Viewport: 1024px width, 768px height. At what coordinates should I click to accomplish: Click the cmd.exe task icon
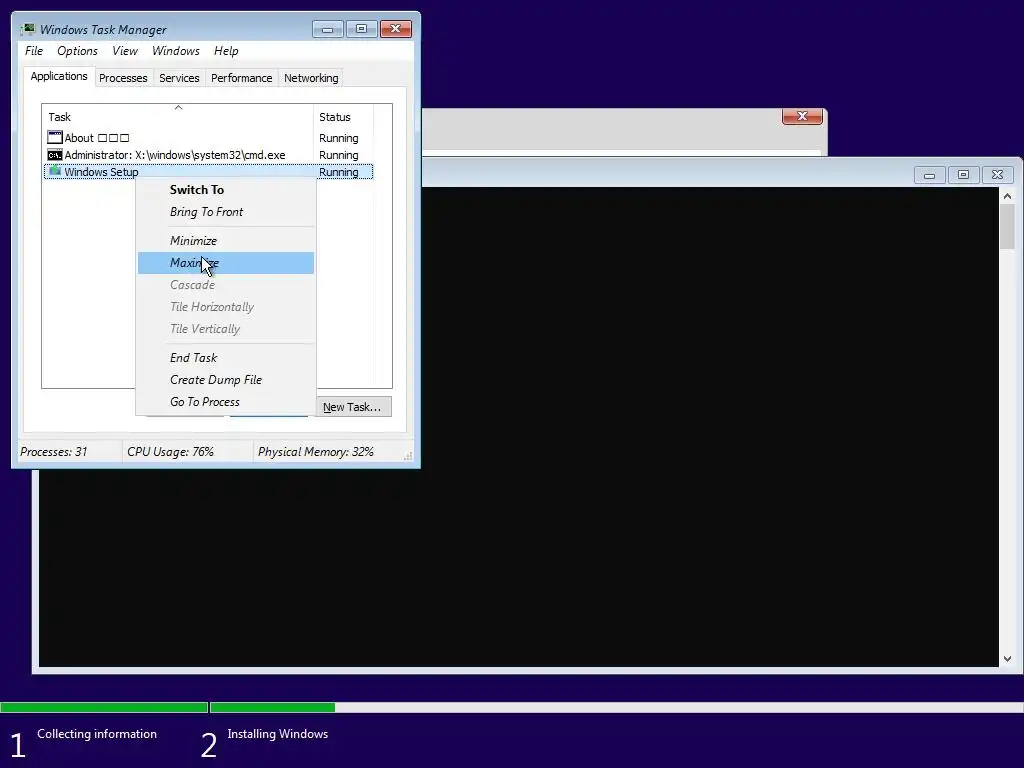55,155
